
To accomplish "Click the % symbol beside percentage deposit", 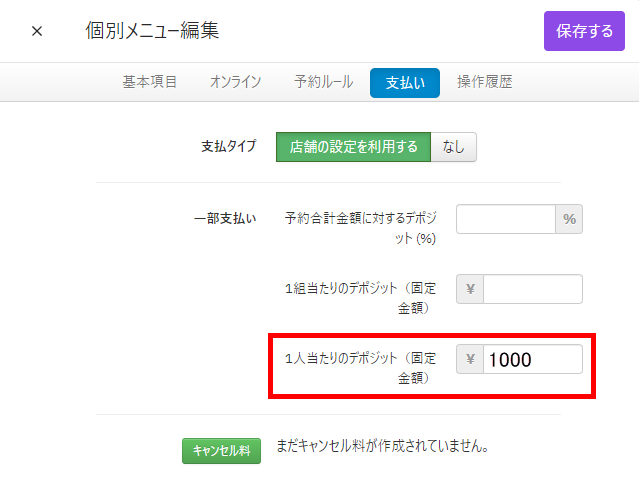I will click(569, 219).
